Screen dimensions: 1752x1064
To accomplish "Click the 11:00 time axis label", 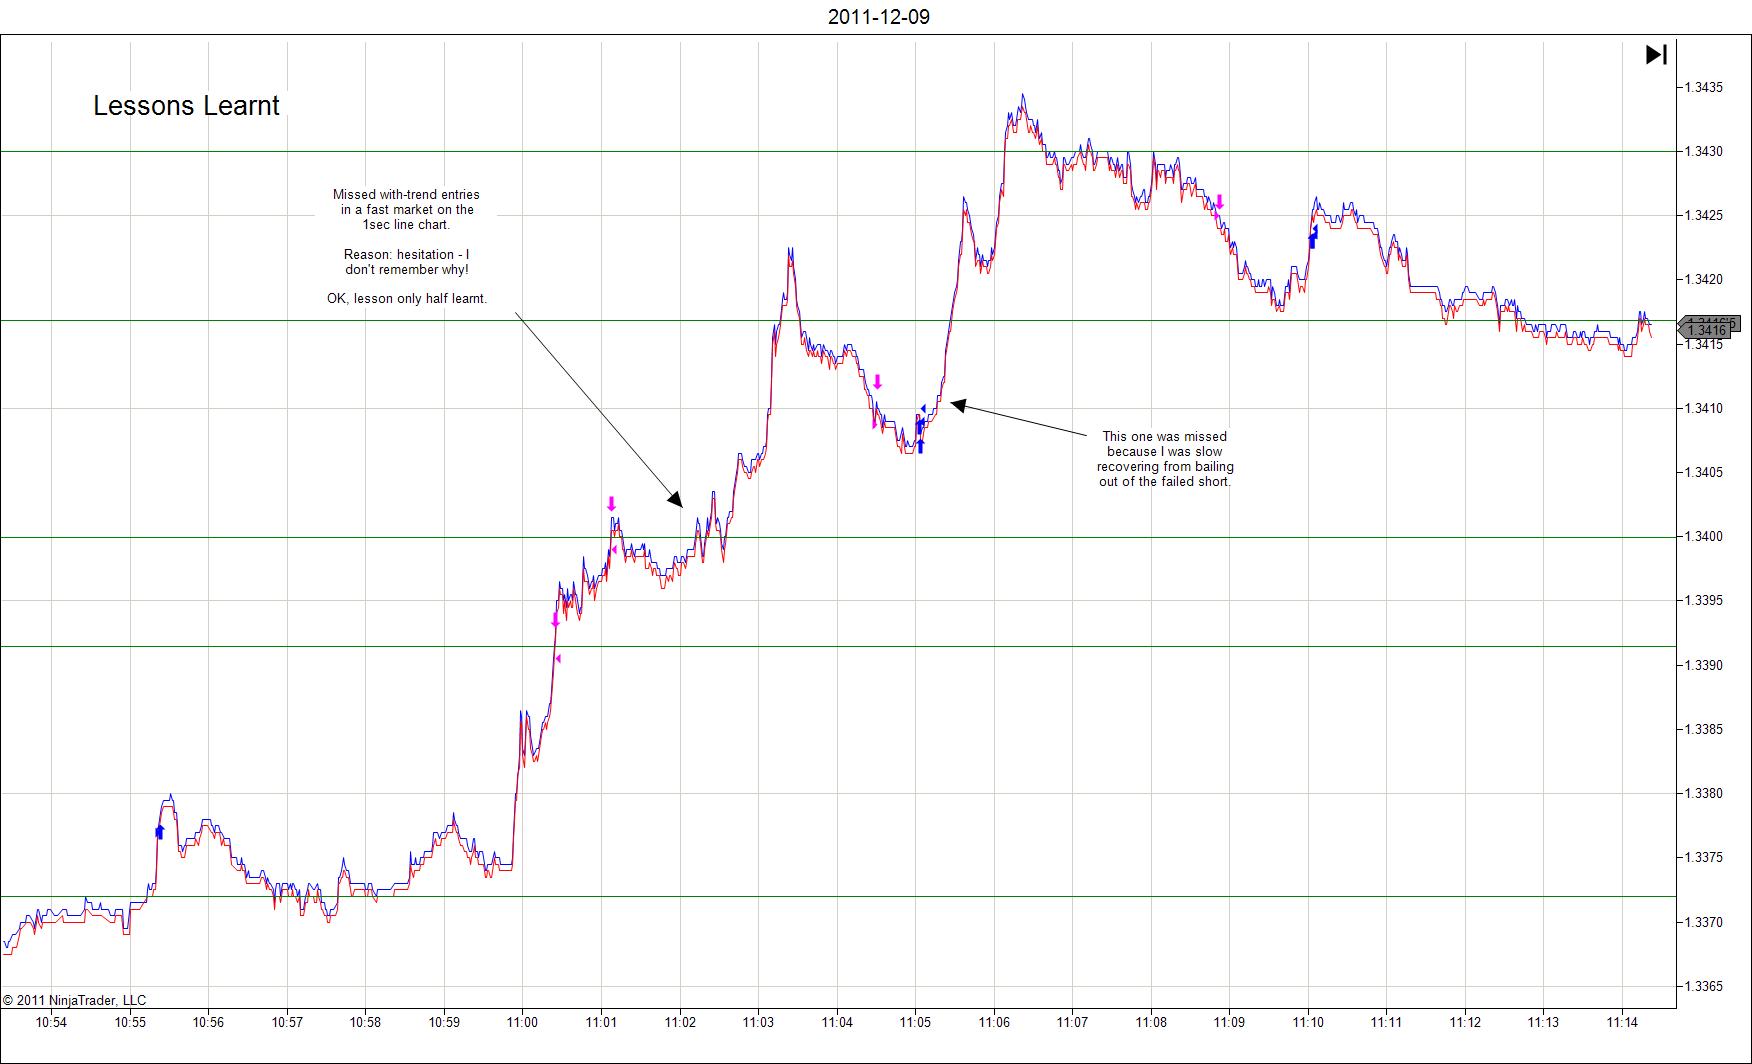I will [522, 1023].
